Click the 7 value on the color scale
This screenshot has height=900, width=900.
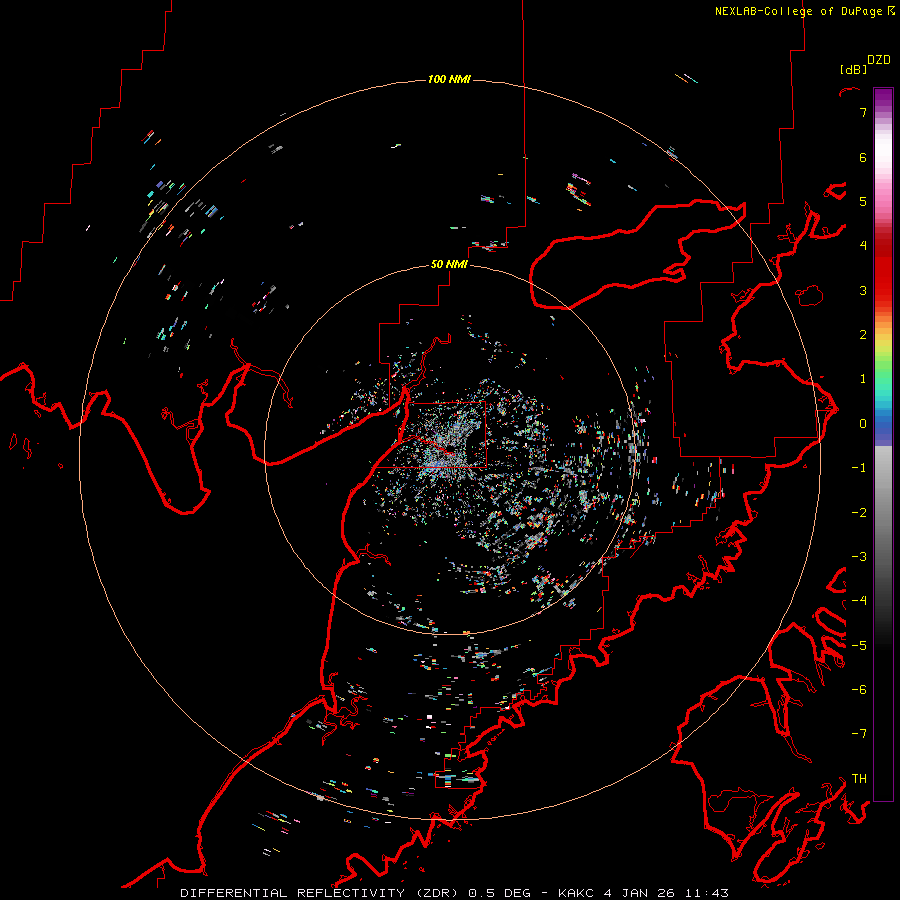pyautogui.click(x=863, y=112)
